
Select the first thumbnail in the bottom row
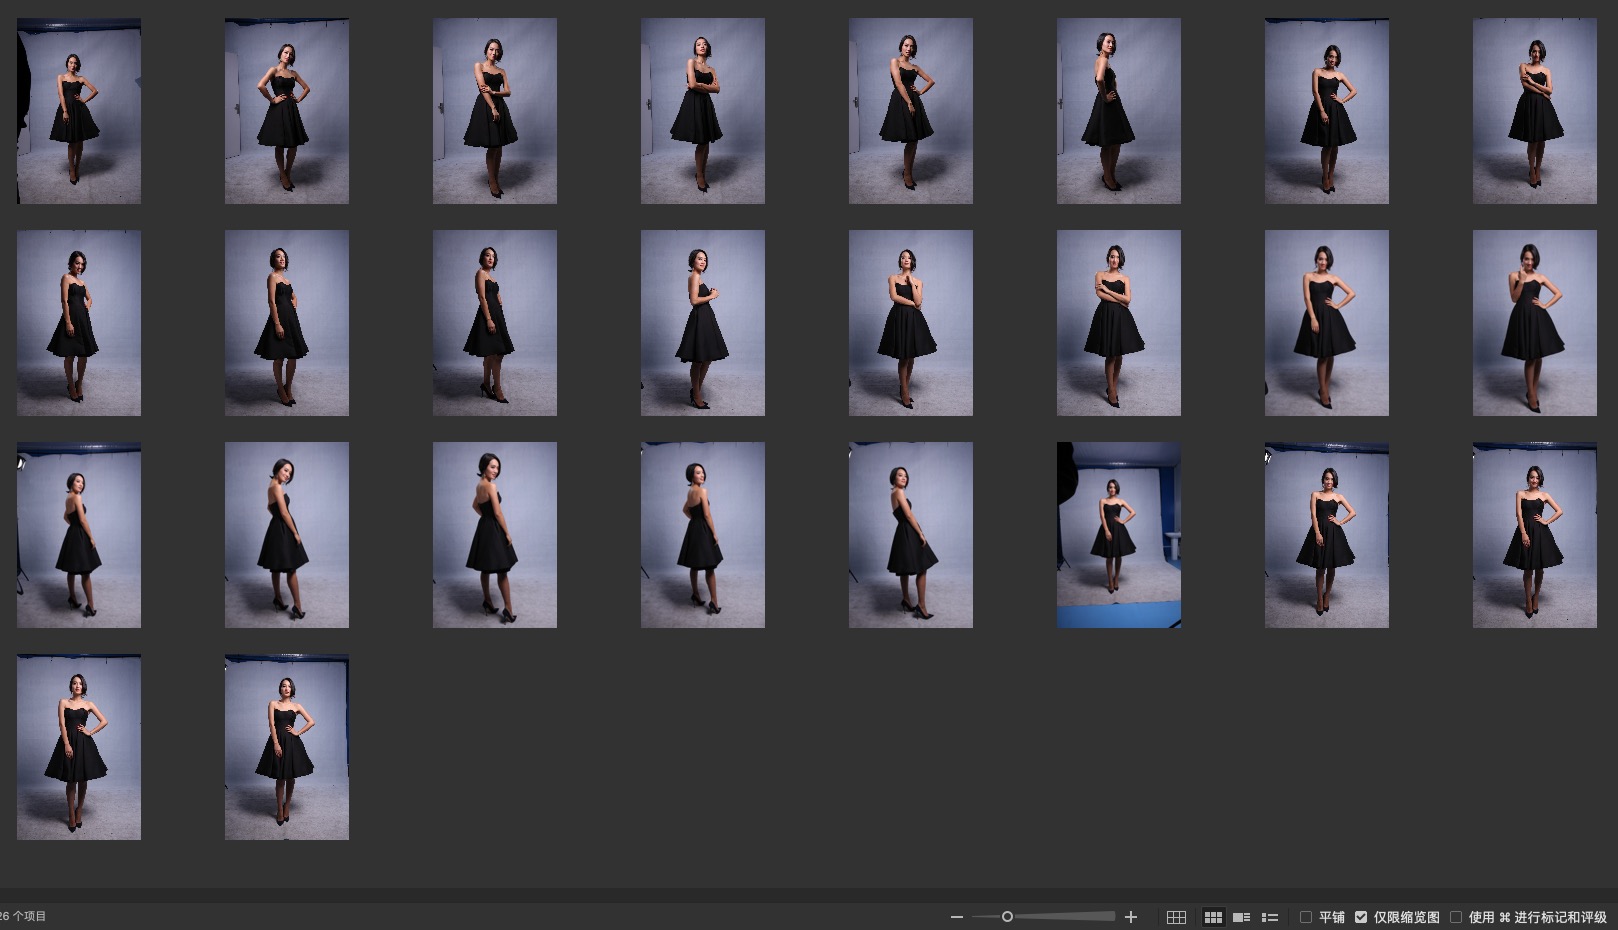coord(79,747)
